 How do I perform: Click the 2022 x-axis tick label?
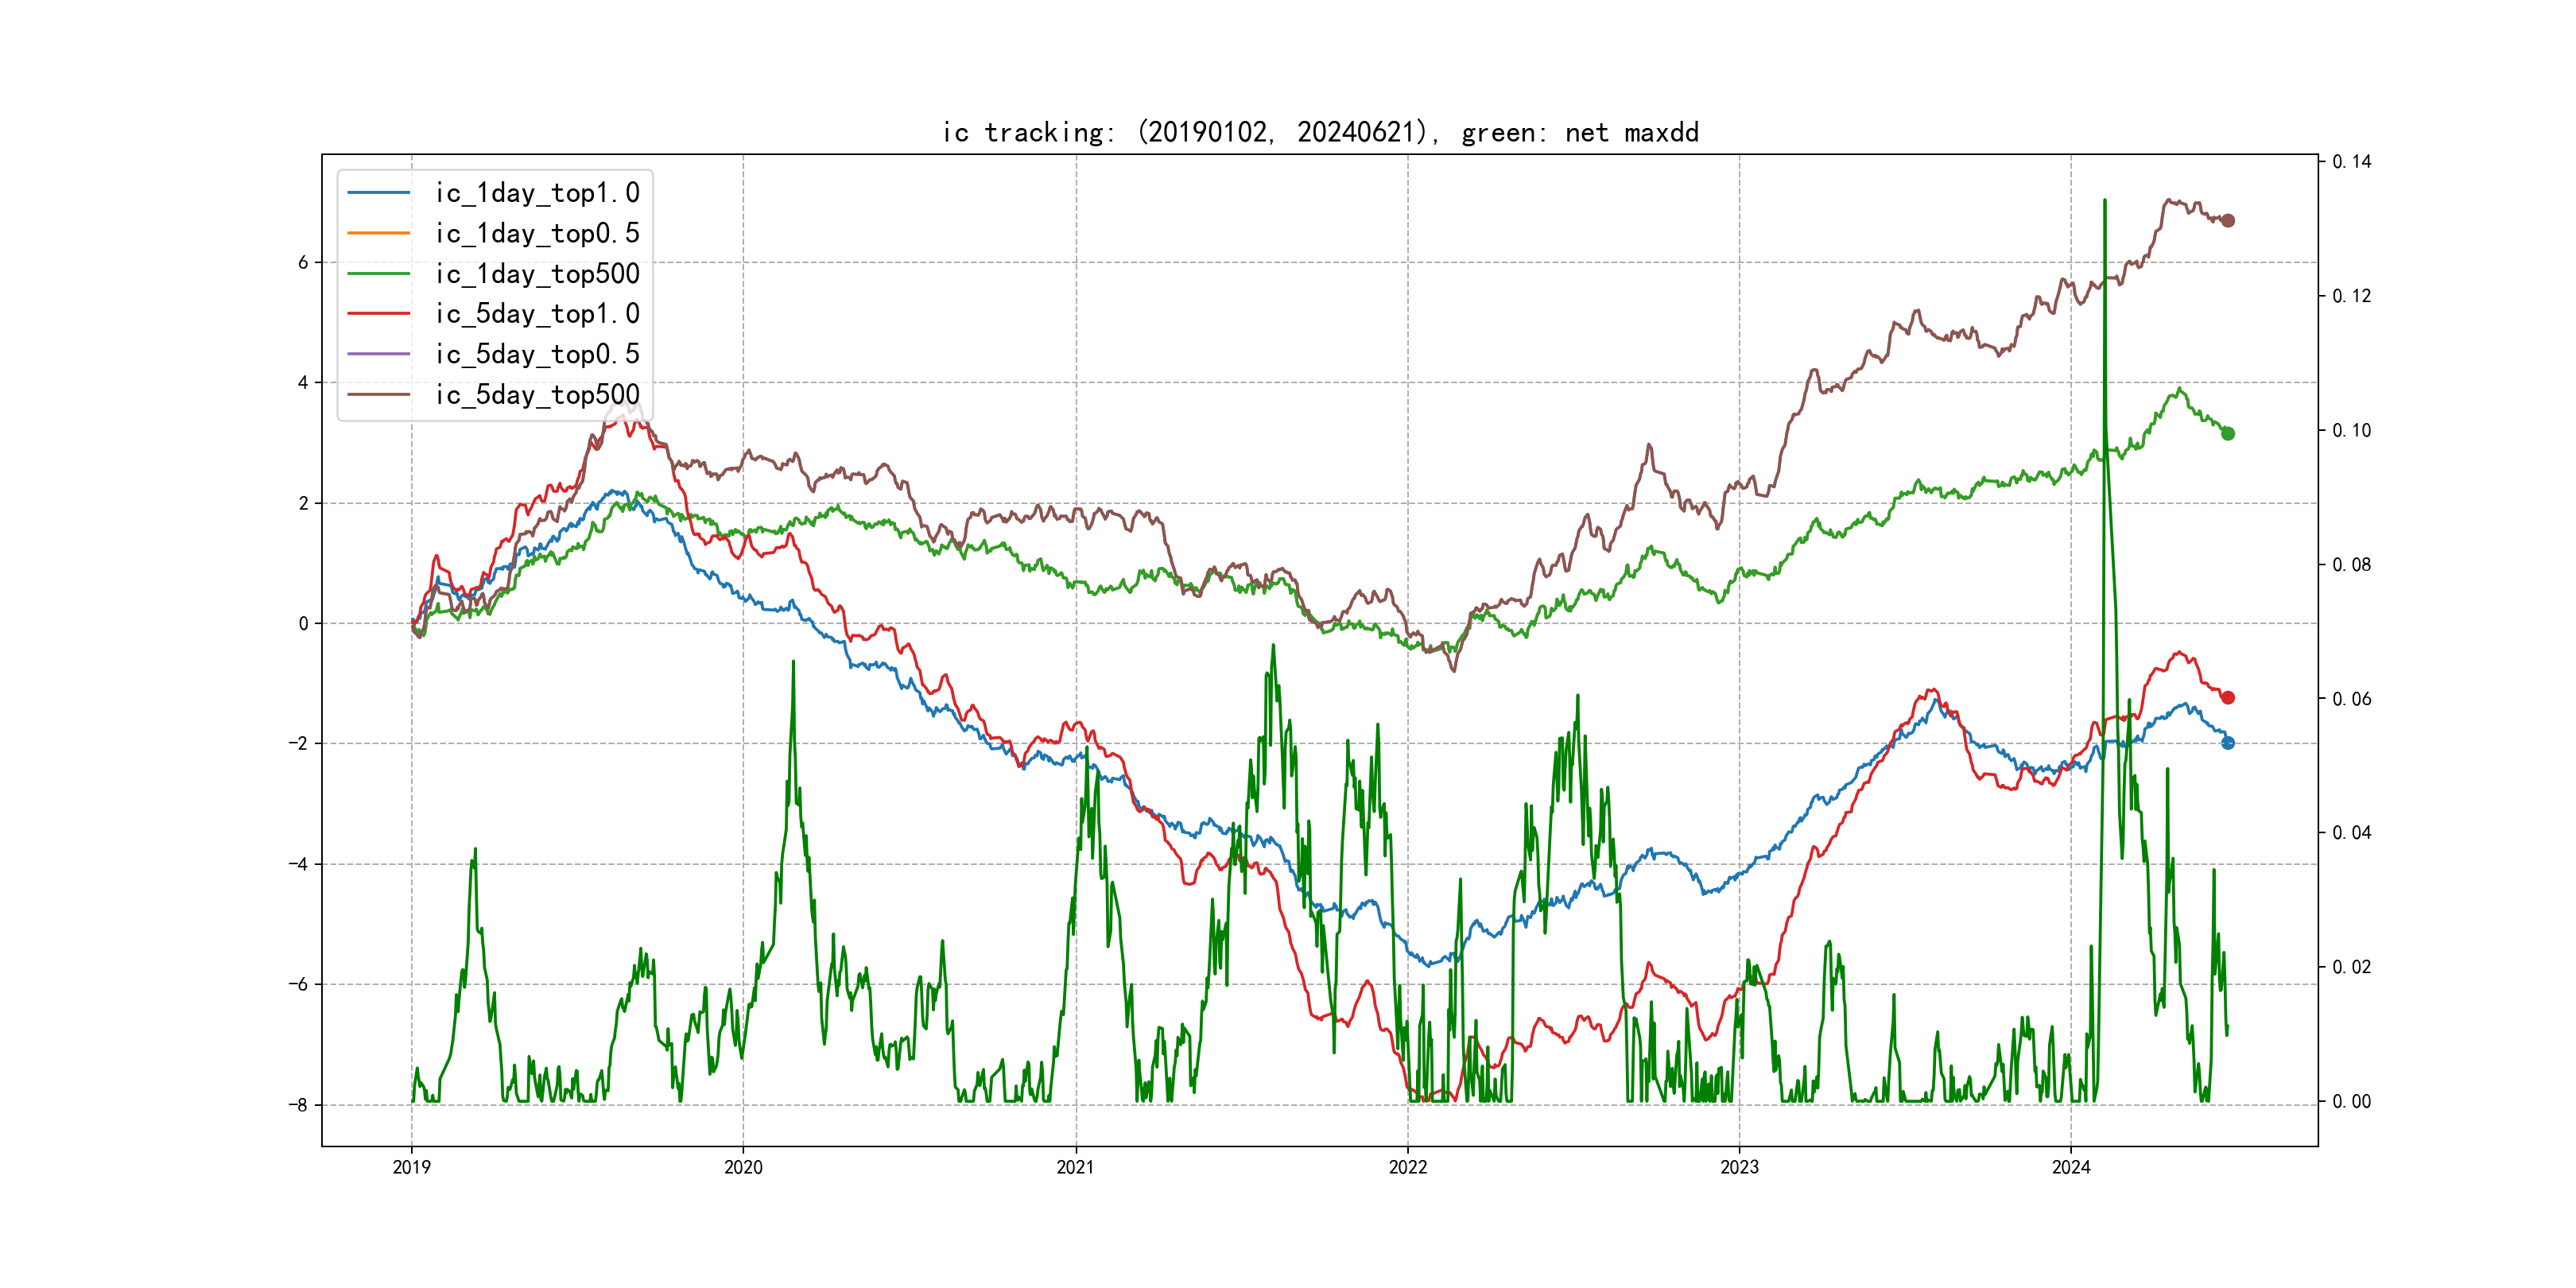tap(1407, 1167)
